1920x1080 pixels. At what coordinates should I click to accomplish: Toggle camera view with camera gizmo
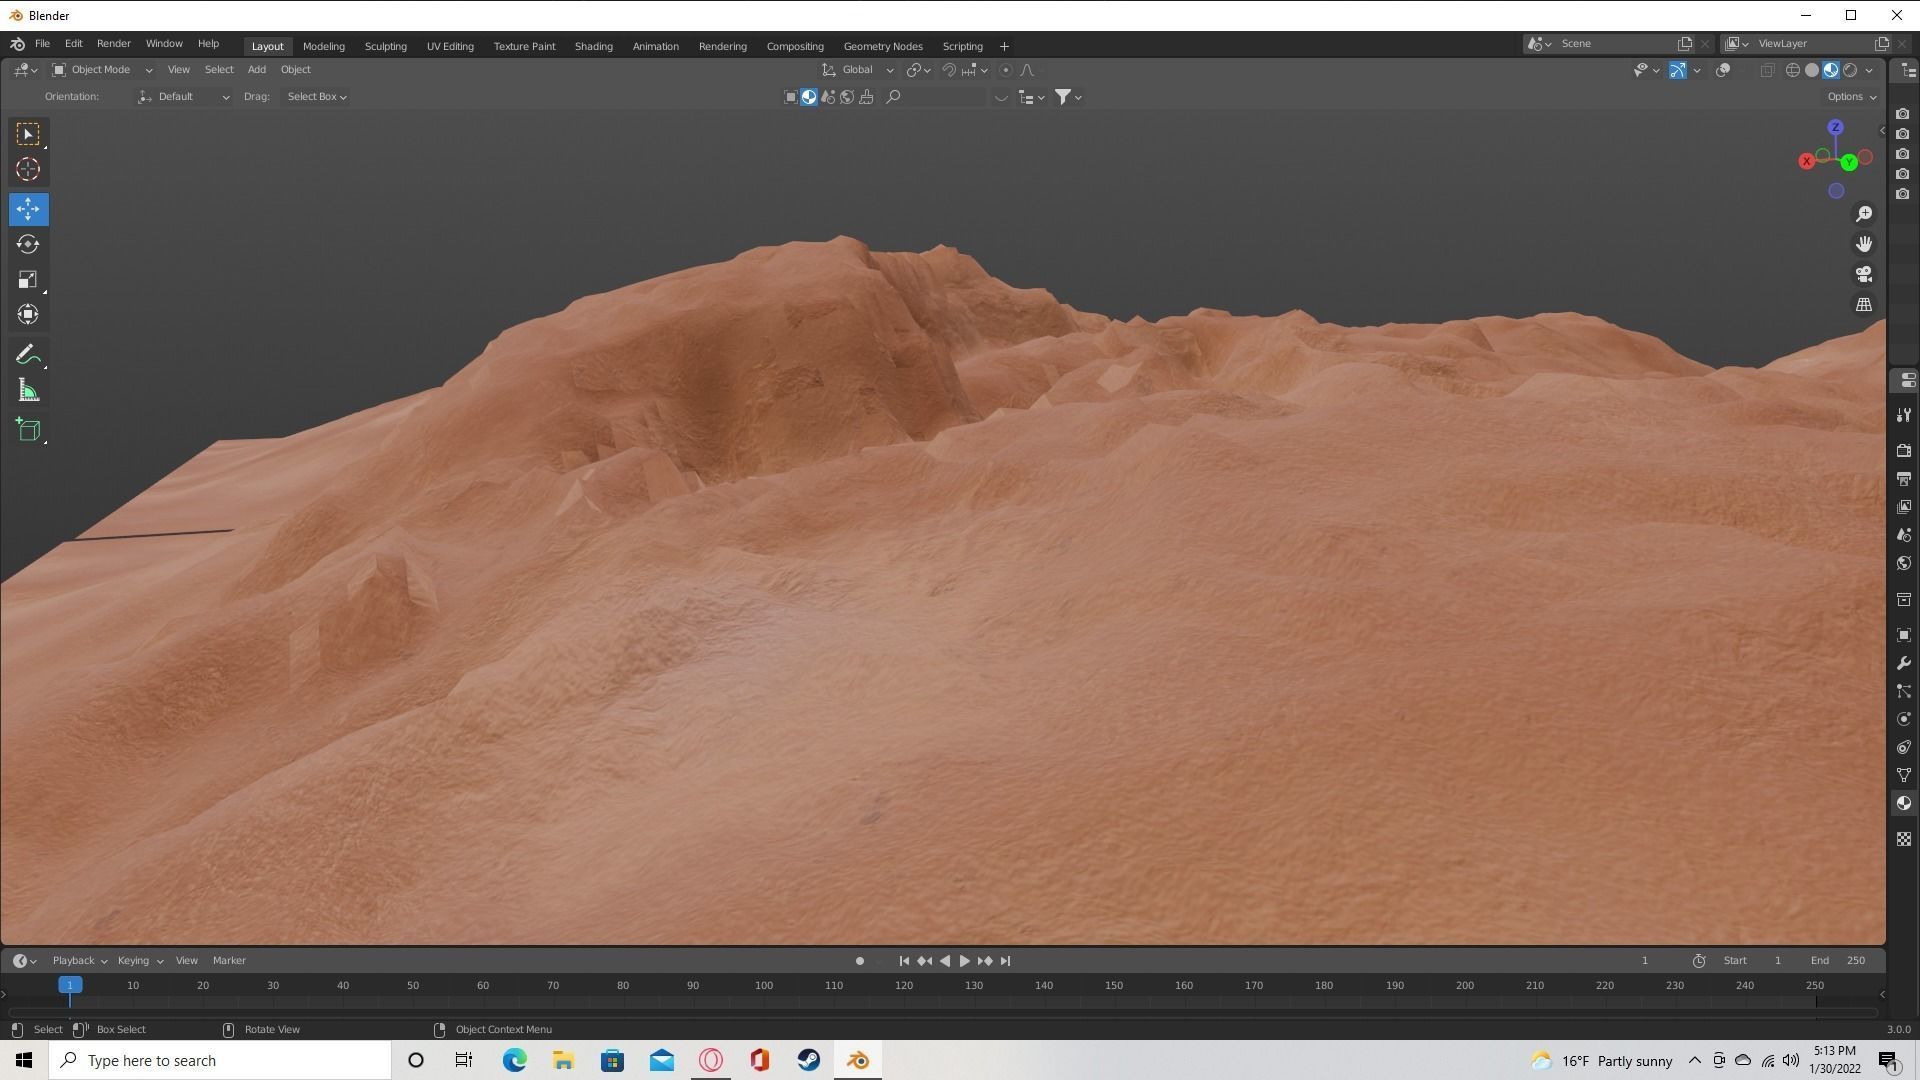click(1864, 274)
